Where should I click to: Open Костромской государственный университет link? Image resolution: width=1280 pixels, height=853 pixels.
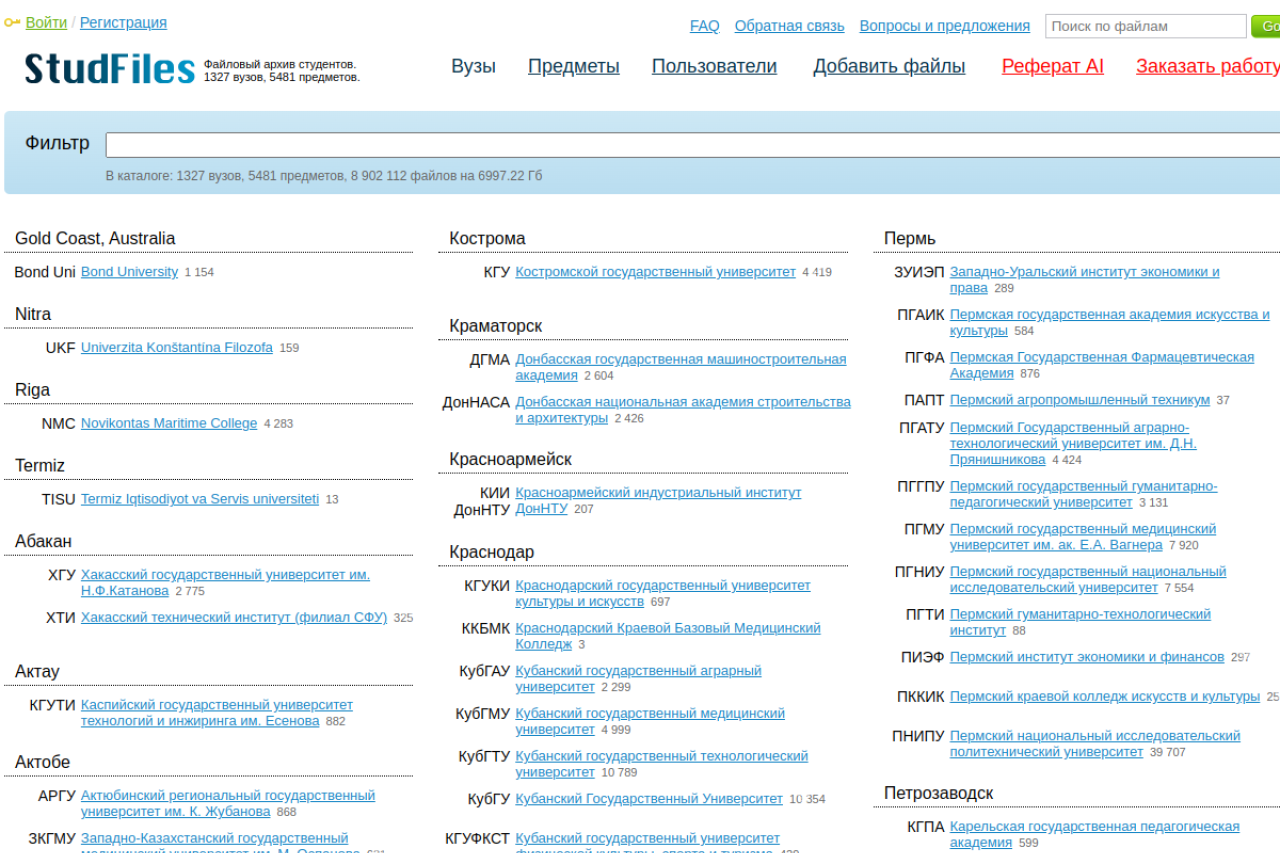pyautogui.click(x=656, y=272)
